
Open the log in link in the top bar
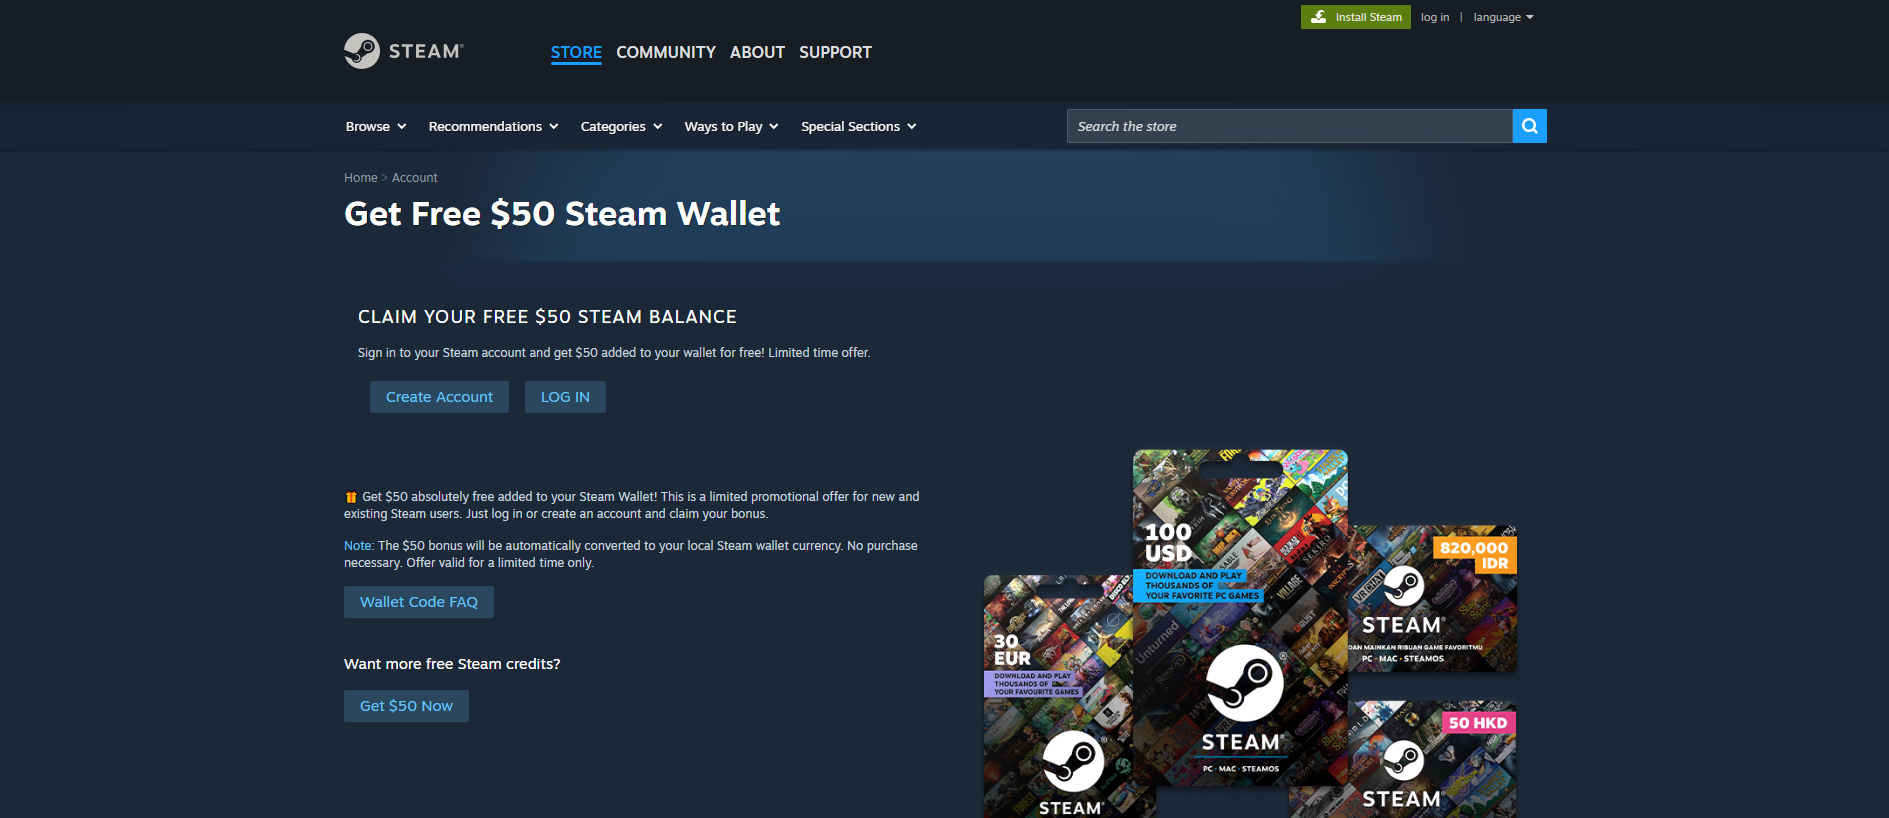tap(1434, 17)
